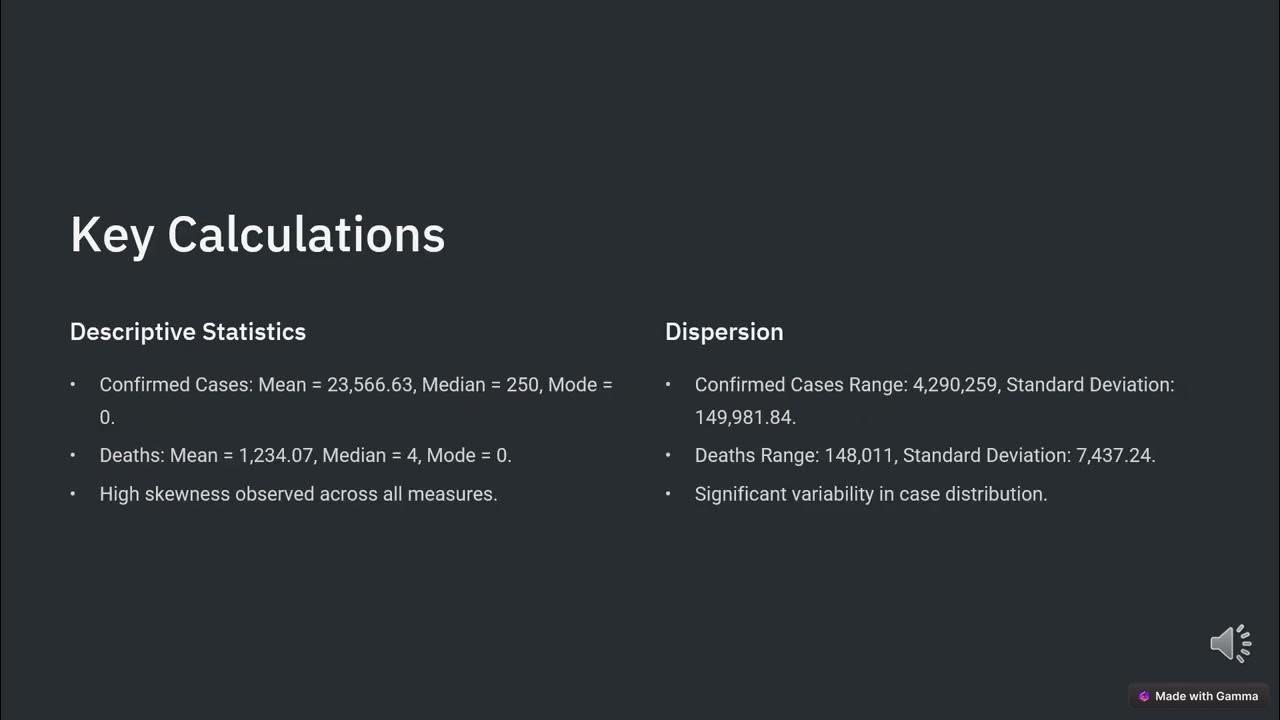Click the High skewness observed bullet
1280x720 pixels.
point(298,494)
